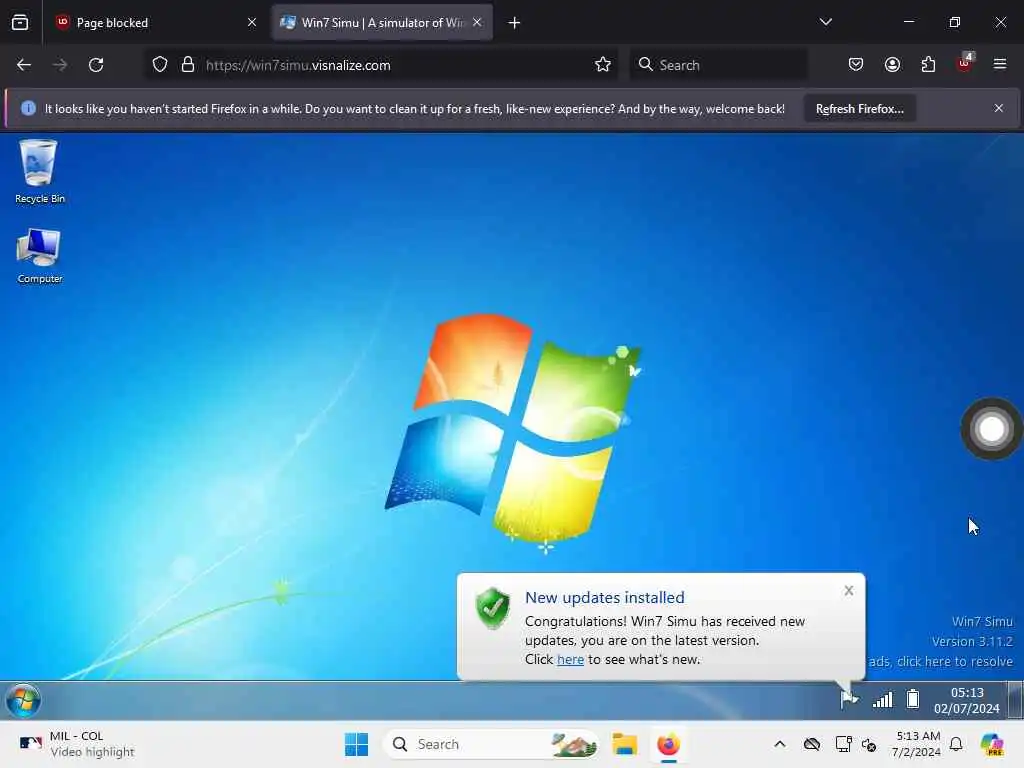Open the uBlock Origin toolbar icon

coord(965,63)
